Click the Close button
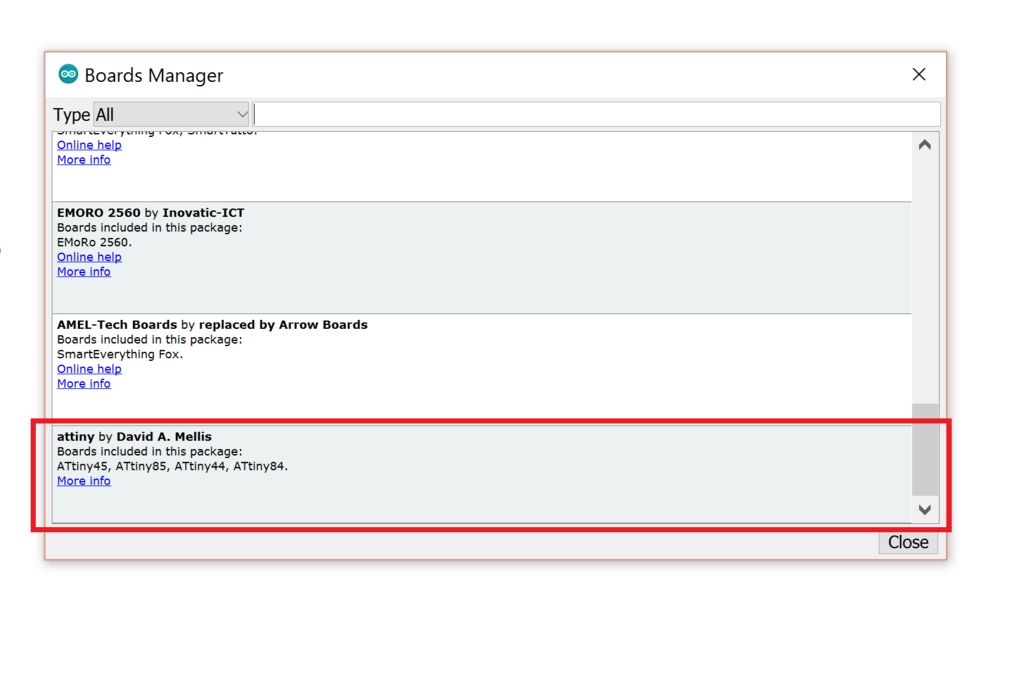 pyautogui.click(x=908, y=542)
